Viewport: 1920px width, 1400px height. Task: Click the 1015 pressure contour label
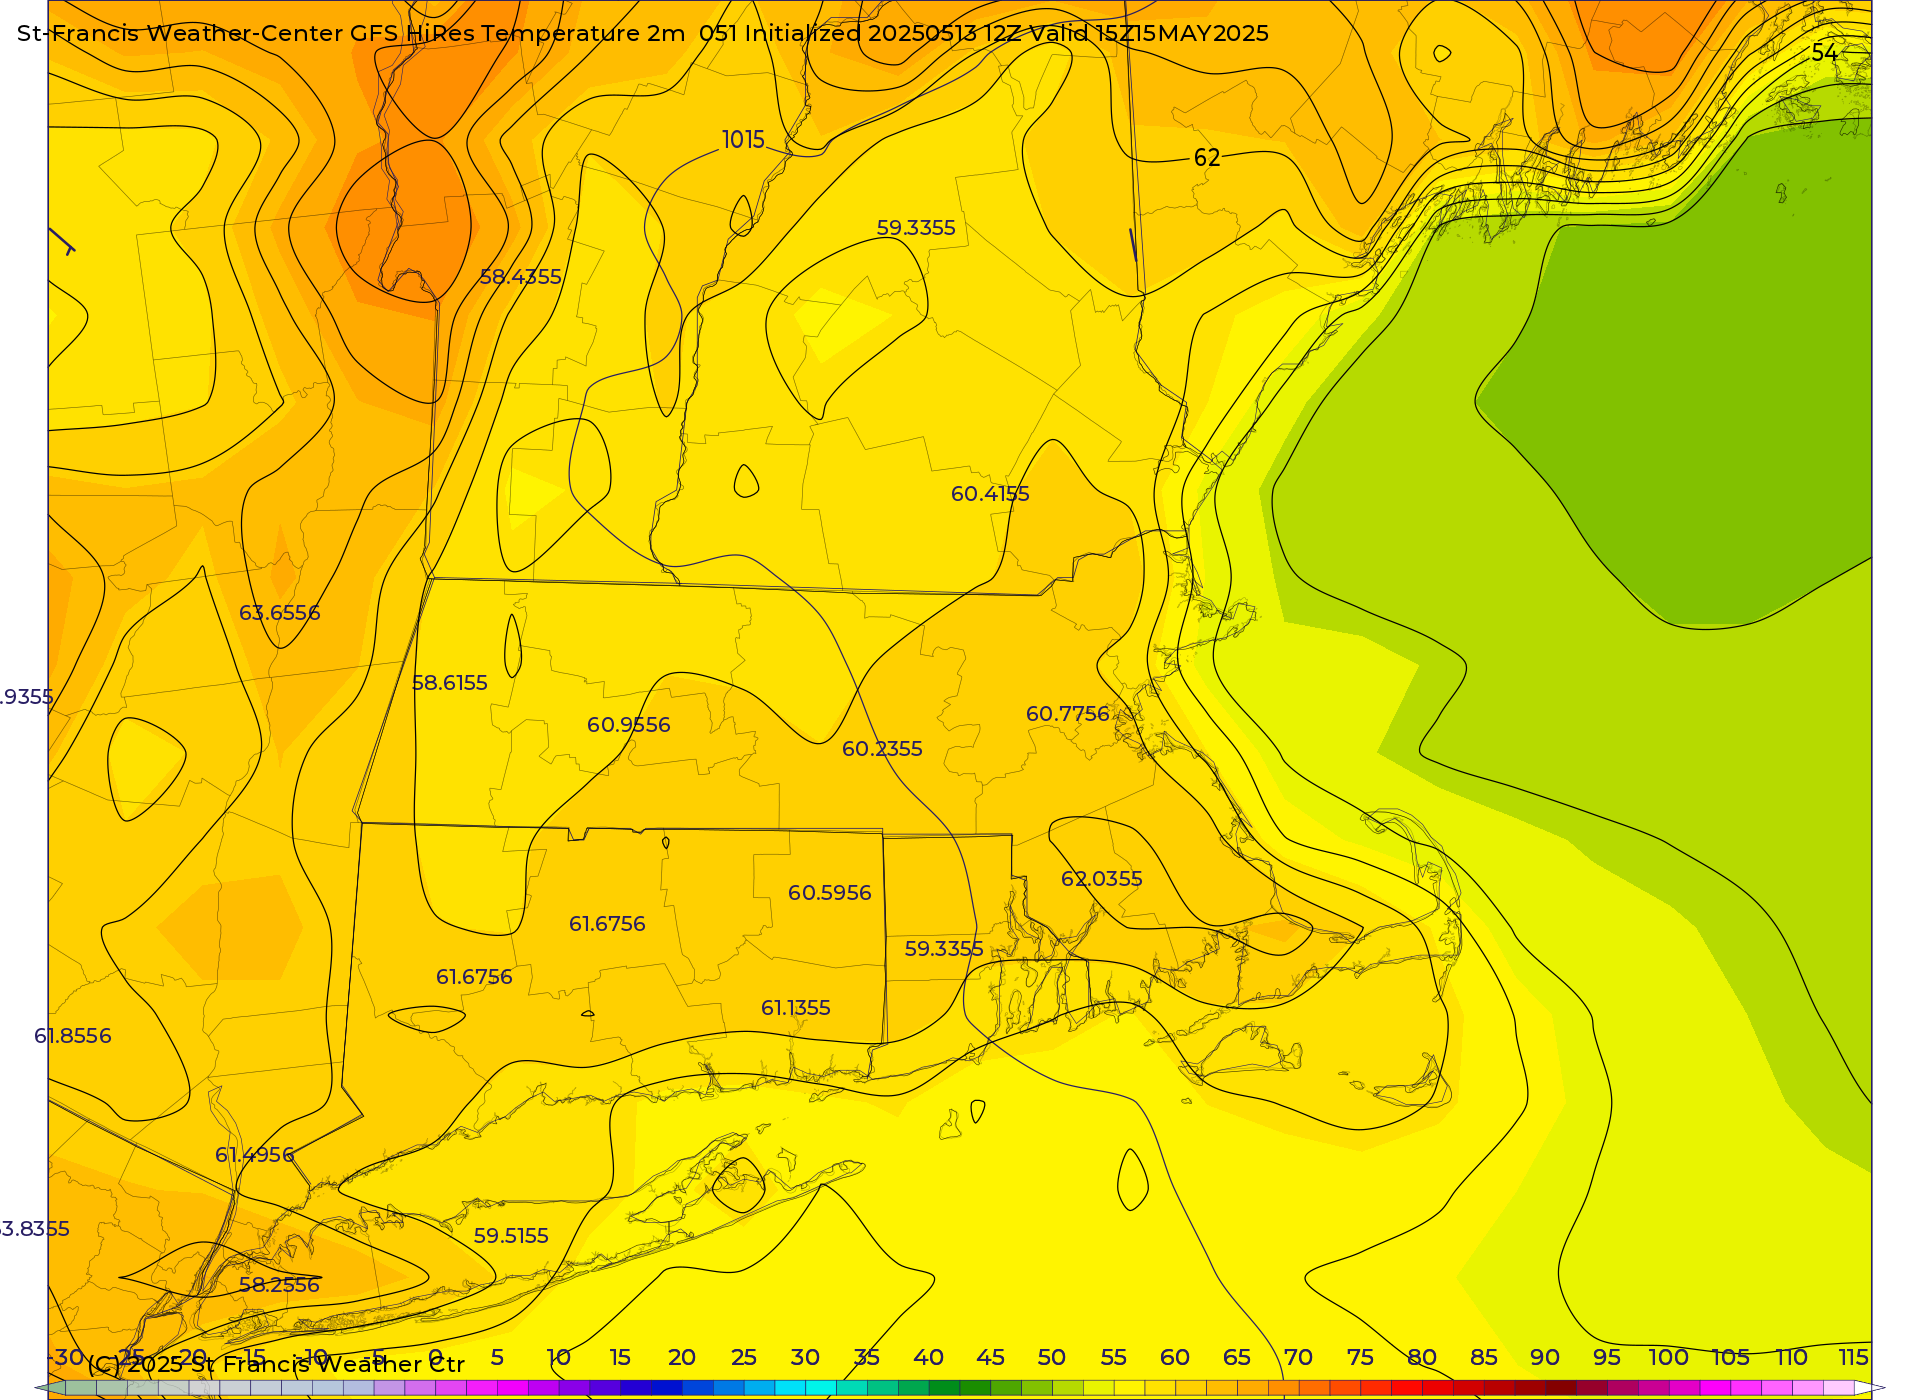coord(743,140)
